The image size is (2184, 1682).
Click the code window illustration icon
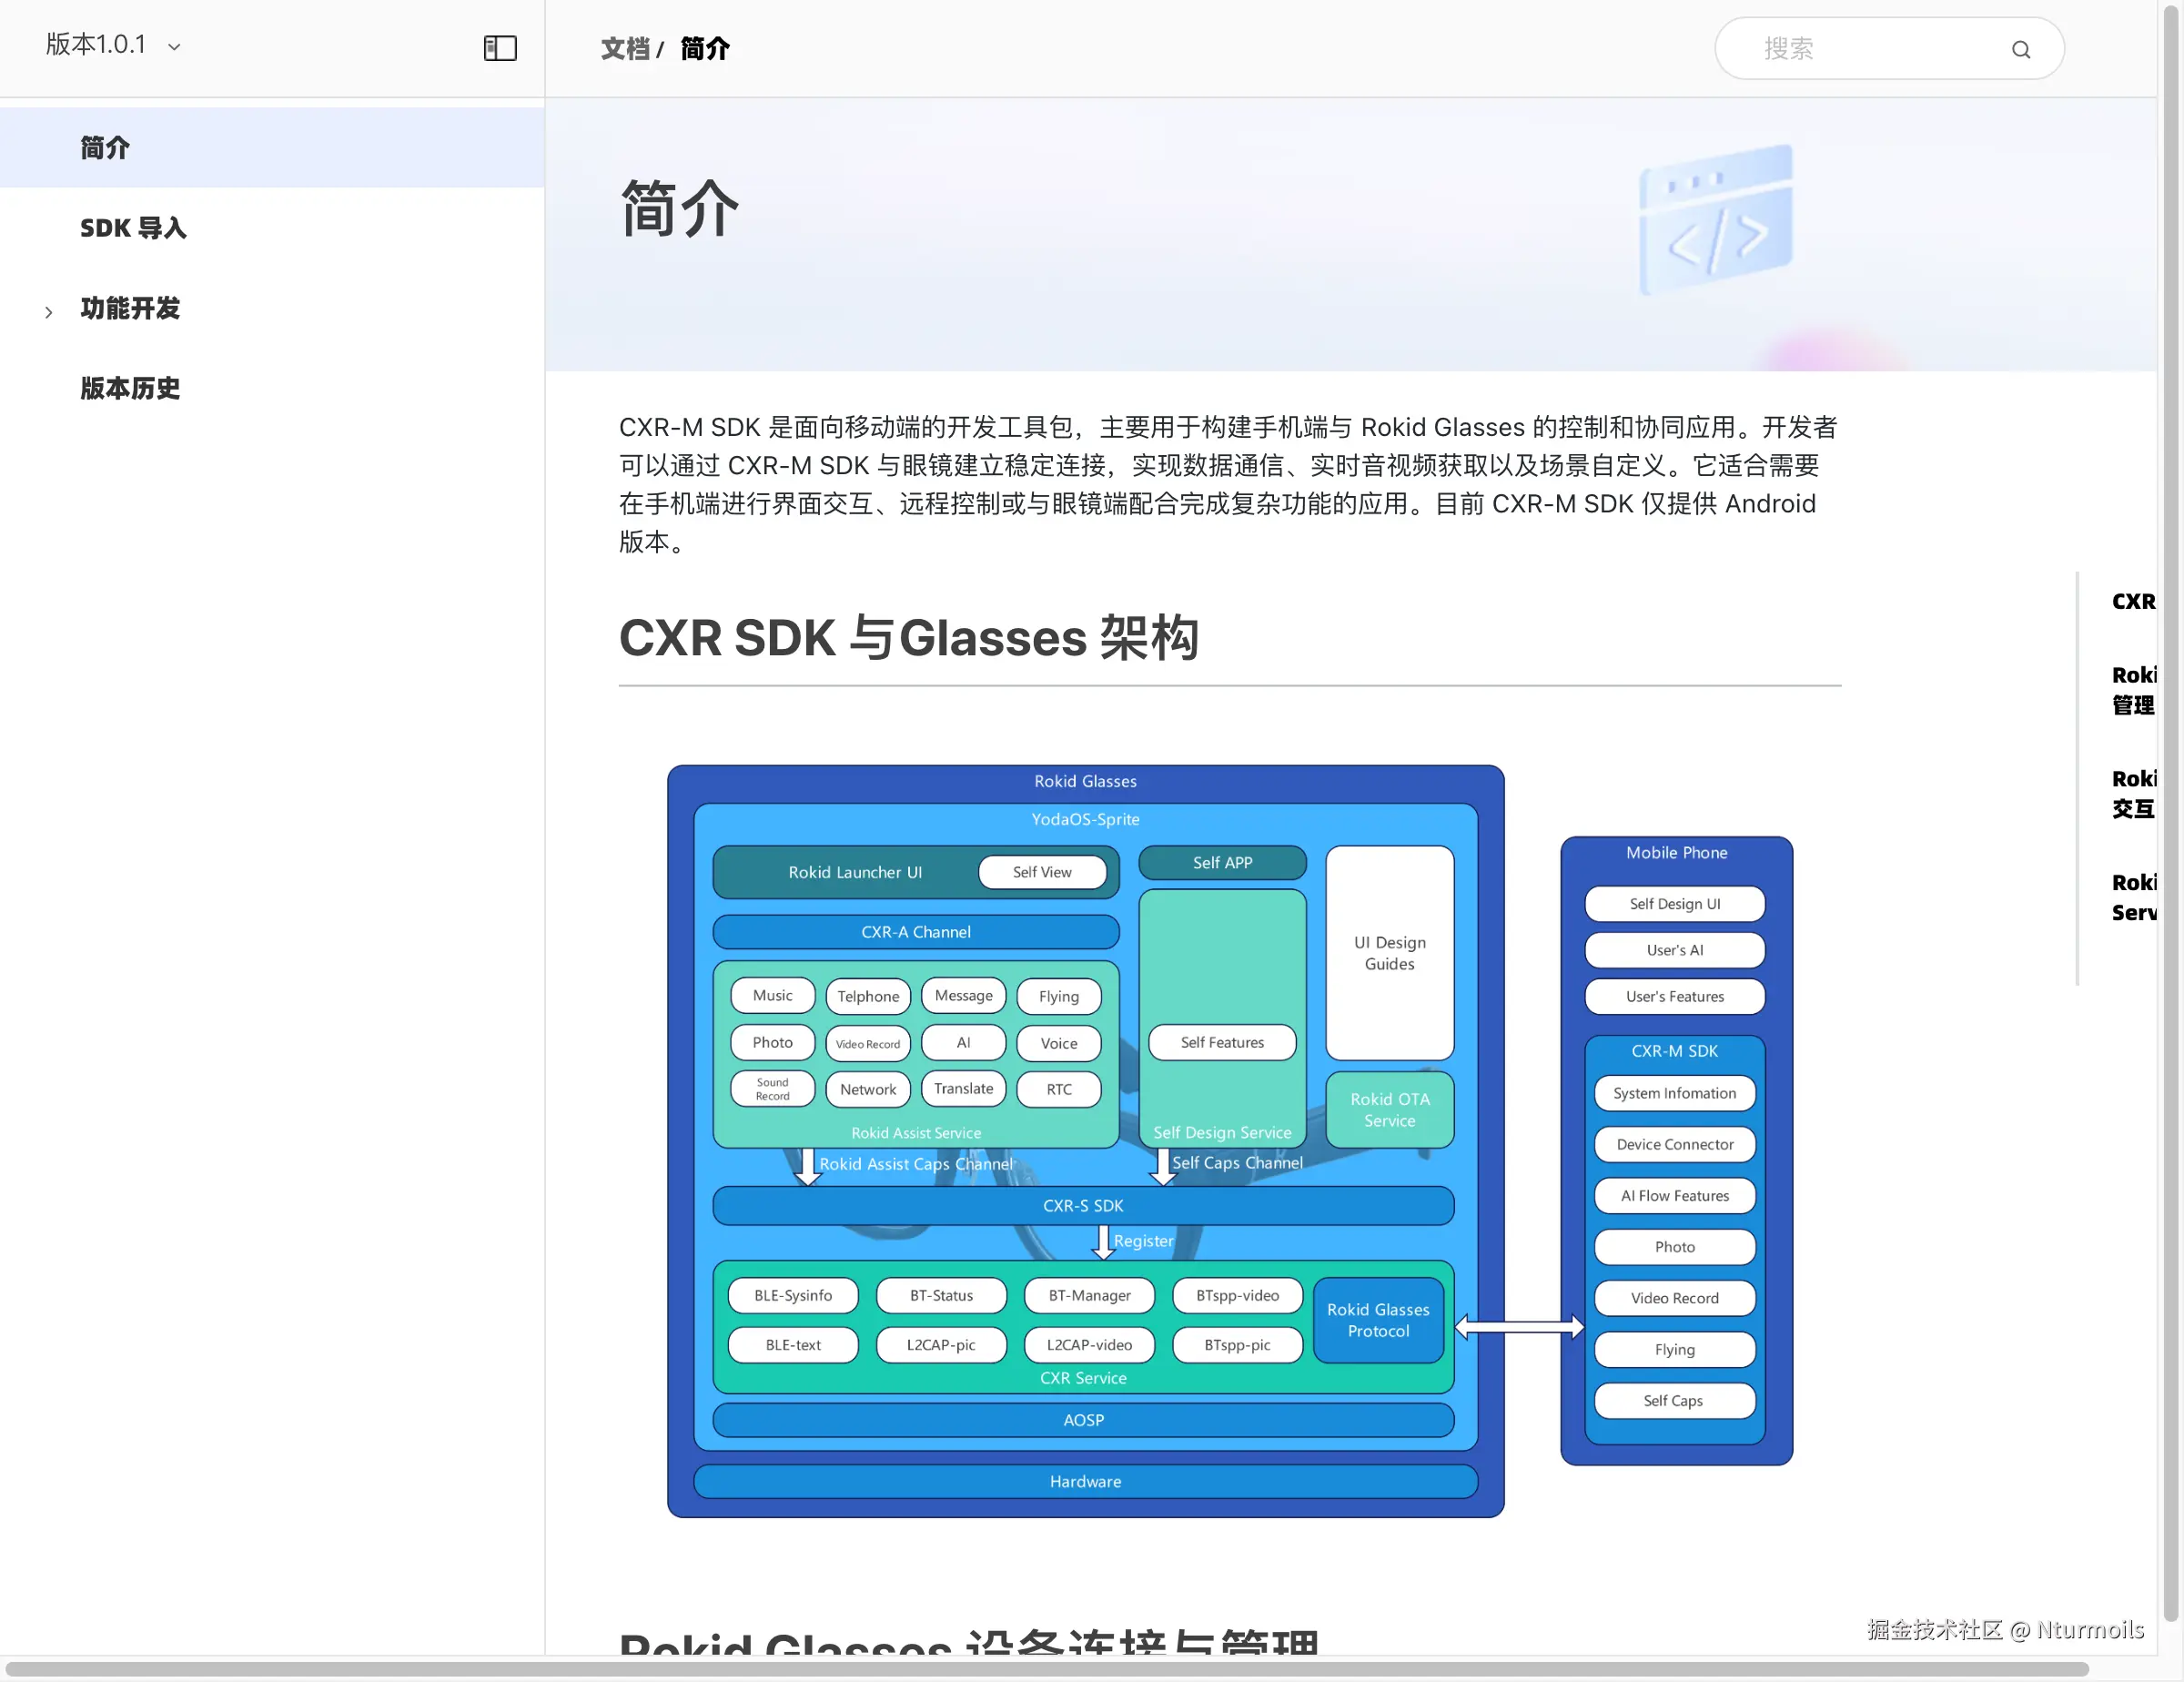tap(1716, 219)
